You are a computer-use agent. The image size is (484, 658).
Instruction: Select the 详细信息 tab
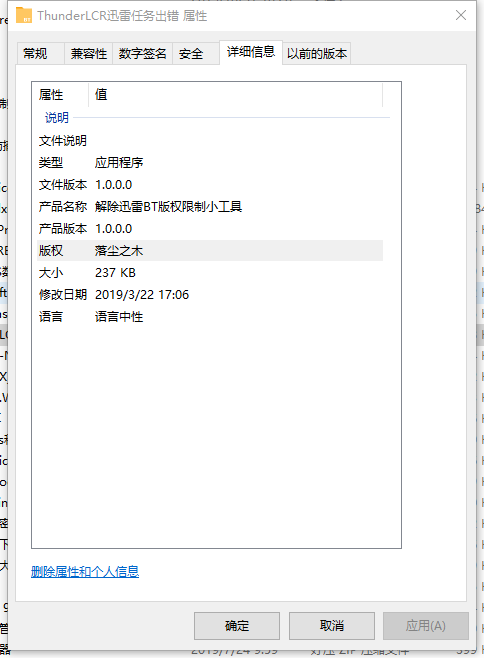point(251,52)
